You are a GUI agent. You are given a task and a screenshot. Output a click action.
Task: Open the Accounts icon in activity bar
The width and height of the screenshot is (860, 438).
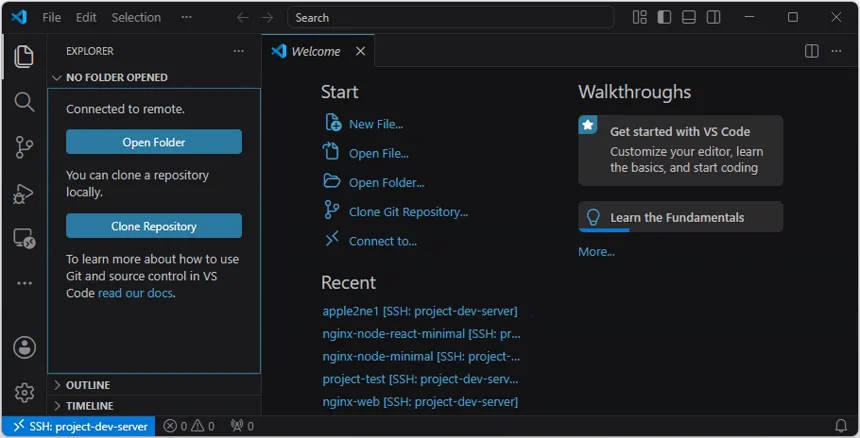pos(24,348)
